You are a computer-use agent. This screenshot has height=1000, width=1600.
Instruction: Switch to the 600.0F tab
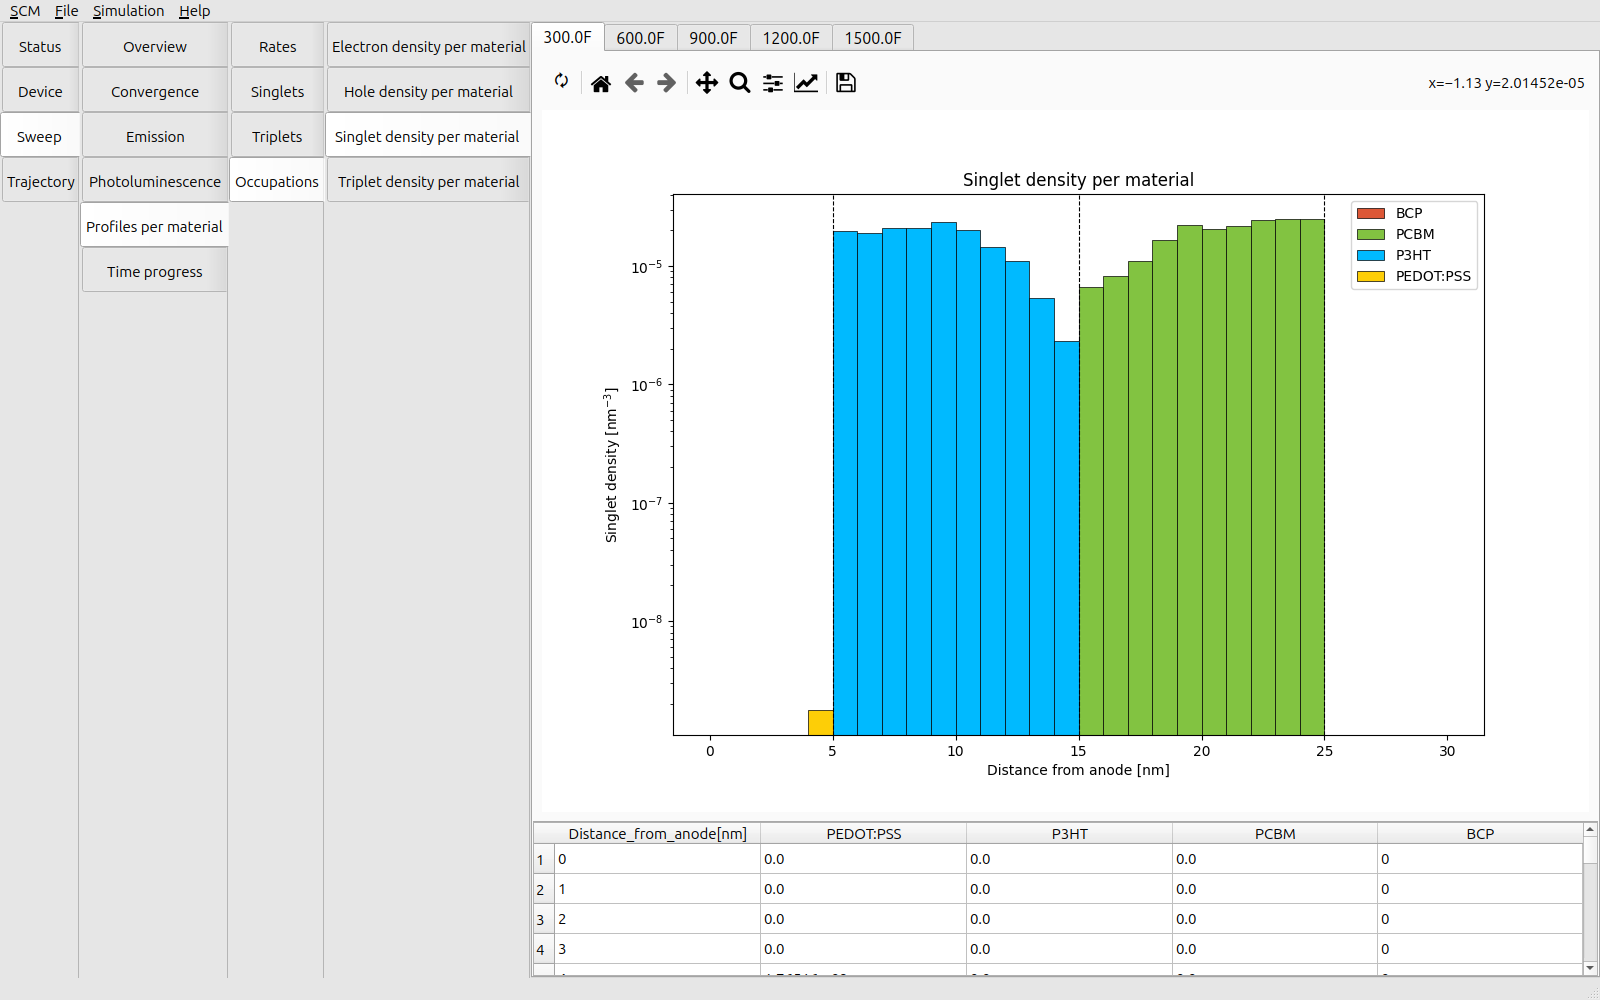coord(640,38)
